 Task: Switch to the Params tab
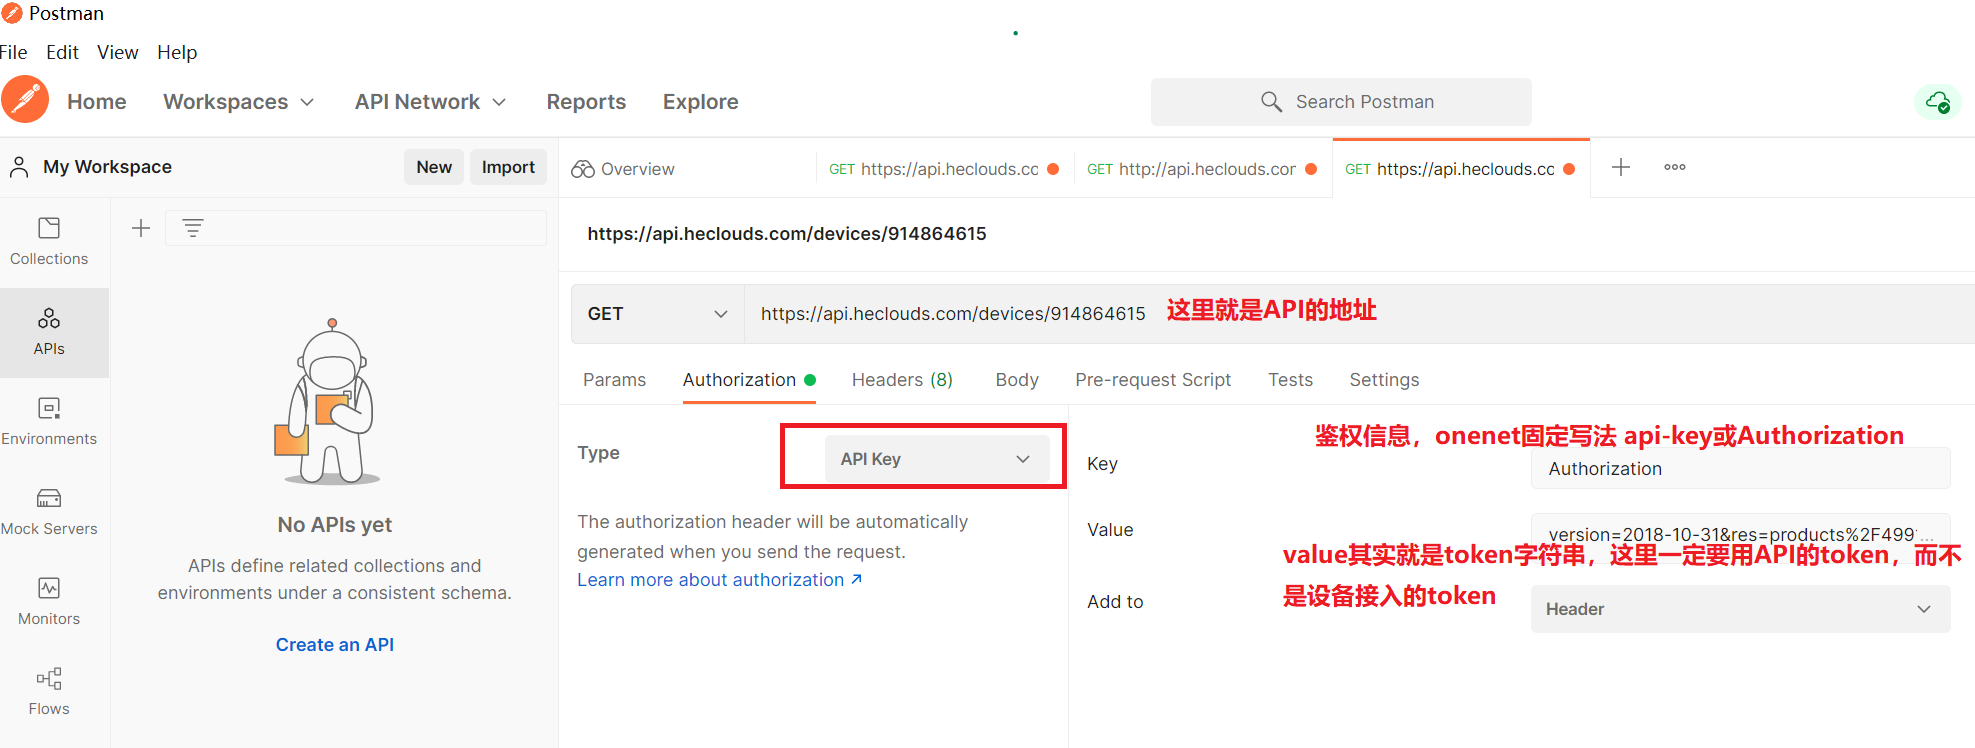(614, 380)
